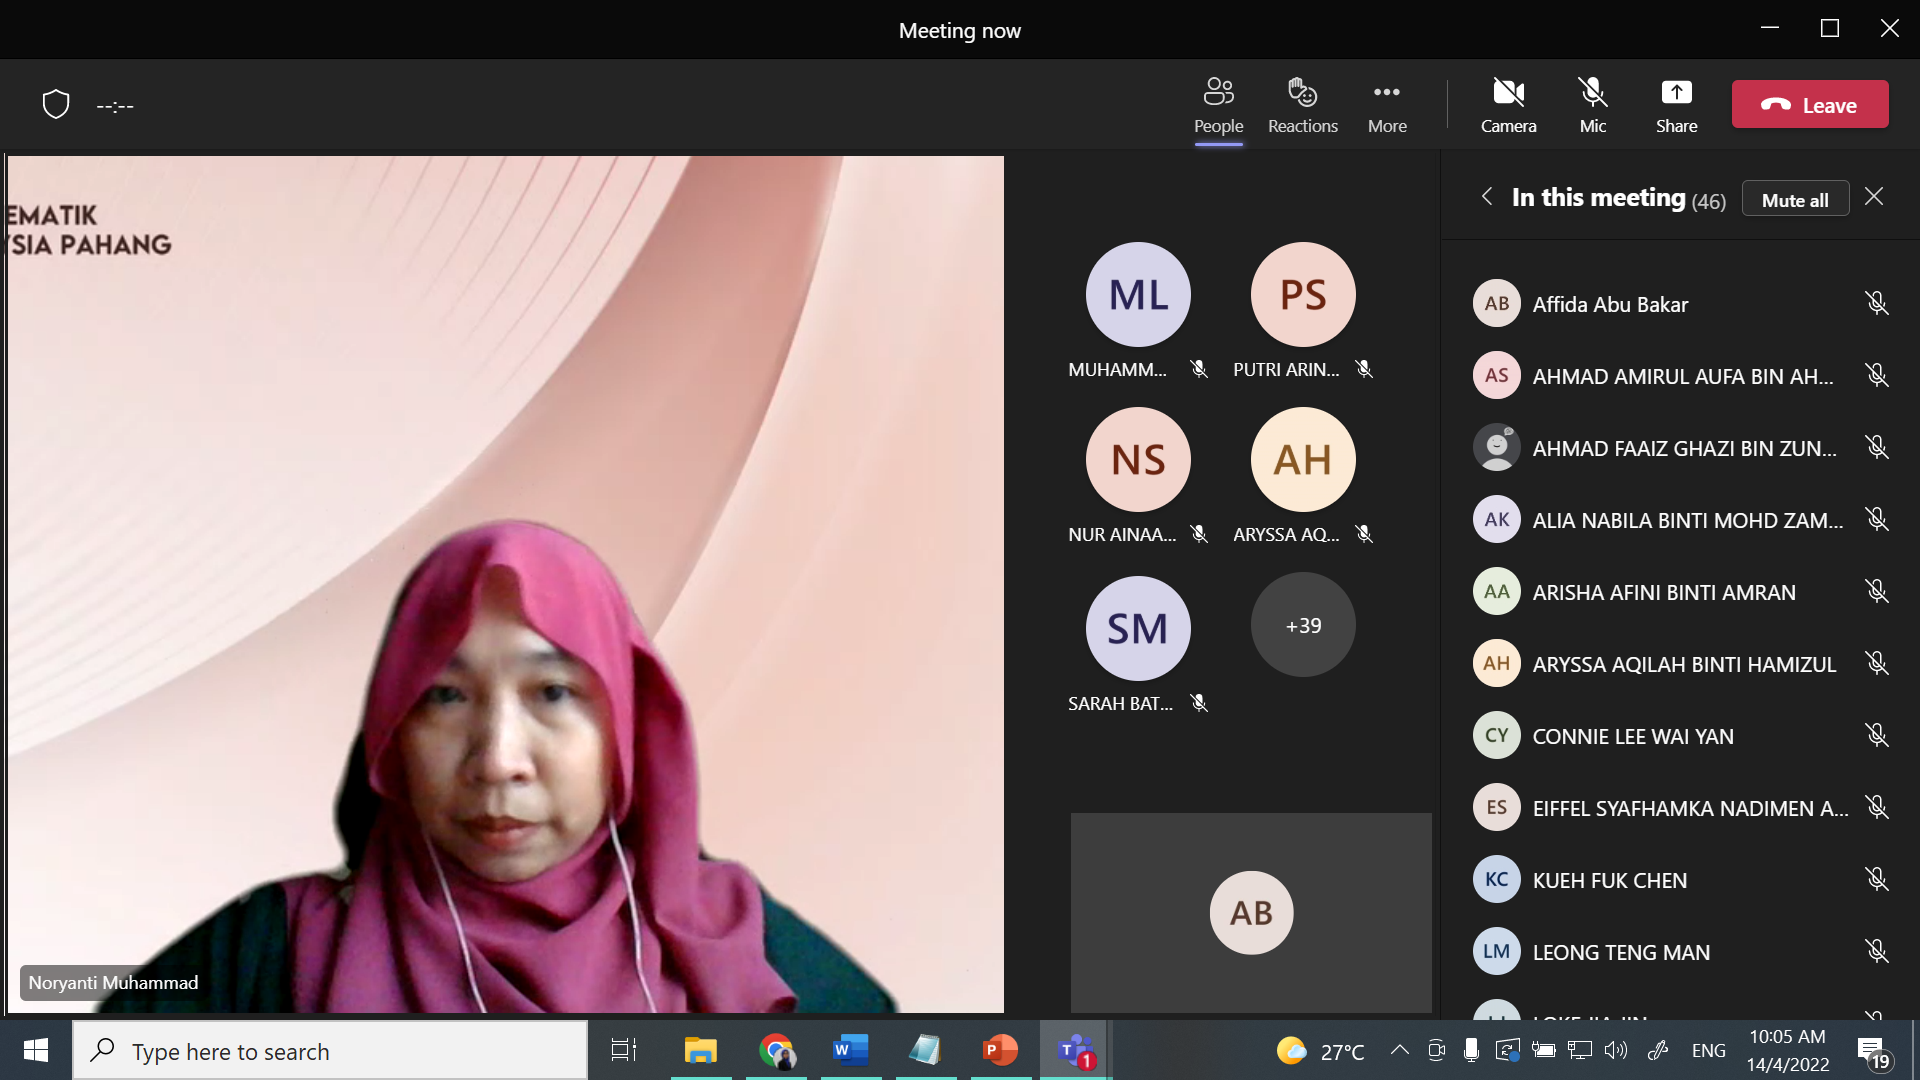Click ARISHA AFINI mute icon

pos(1877,591)
